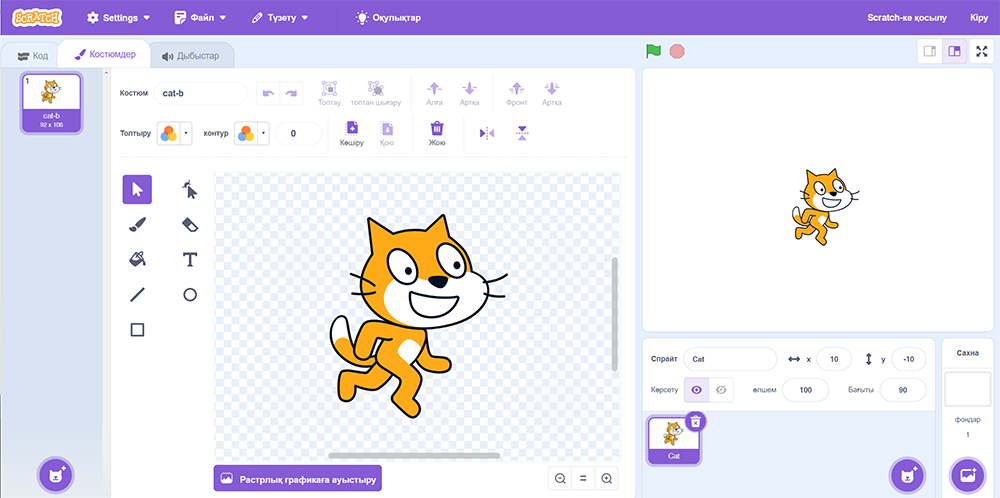Select the Circle tool
Screen dimensions: 1000x498
pyautogui.click(x=189, y=294)
